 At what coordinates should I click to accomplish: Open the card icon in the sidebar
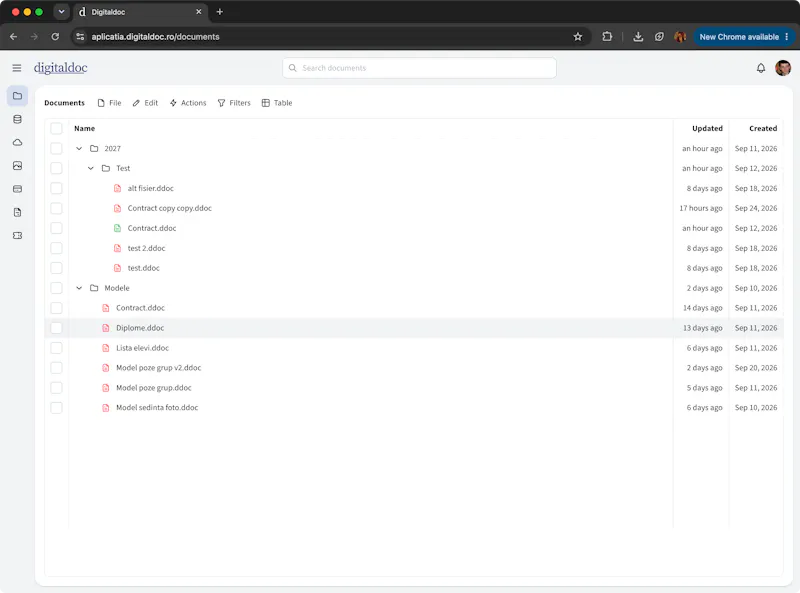[17, 189]
